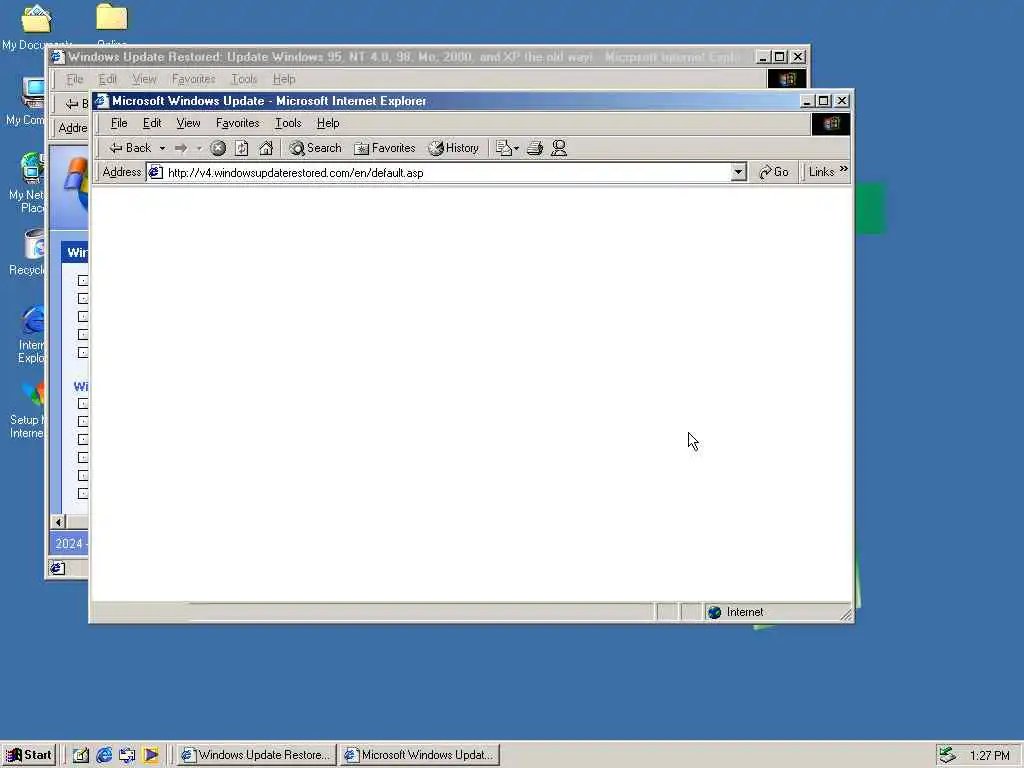Click the Go button next to address bar
The height and width of the screenshot is (768, 1024).
774,172
